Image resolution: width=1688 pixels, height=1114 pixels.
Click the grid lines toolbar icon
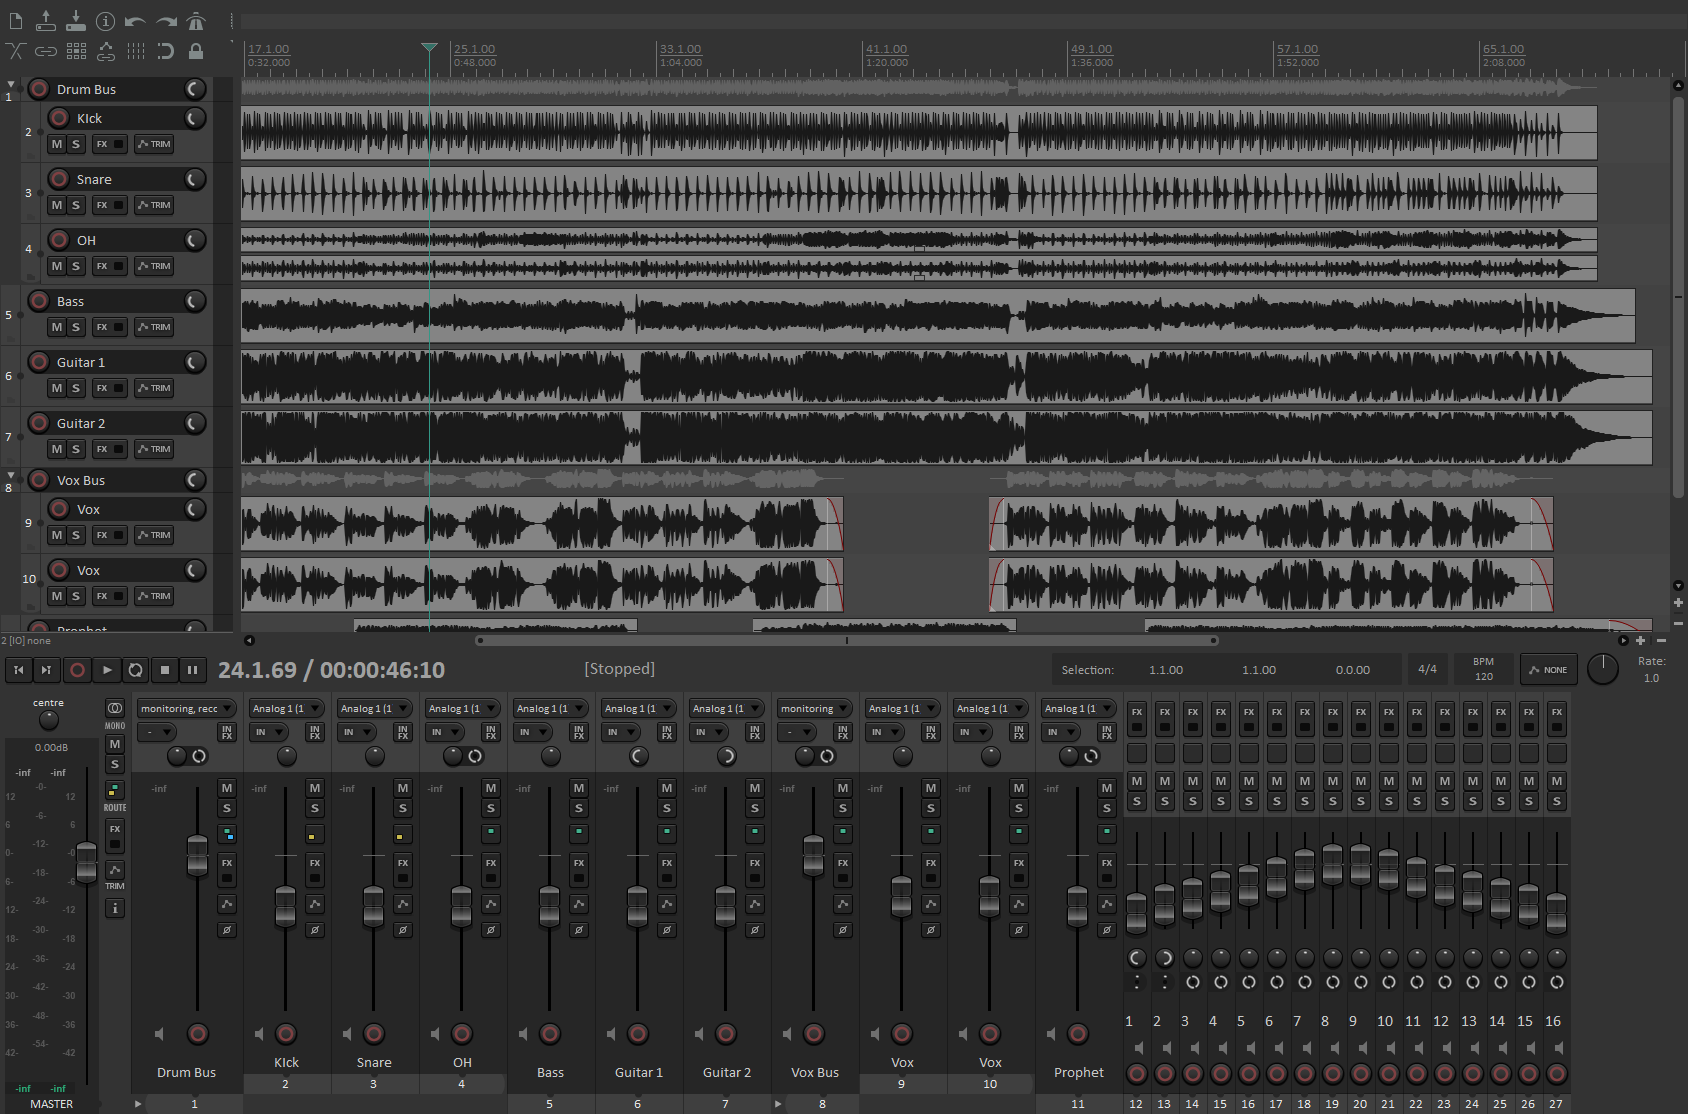[x=136, y=51]
